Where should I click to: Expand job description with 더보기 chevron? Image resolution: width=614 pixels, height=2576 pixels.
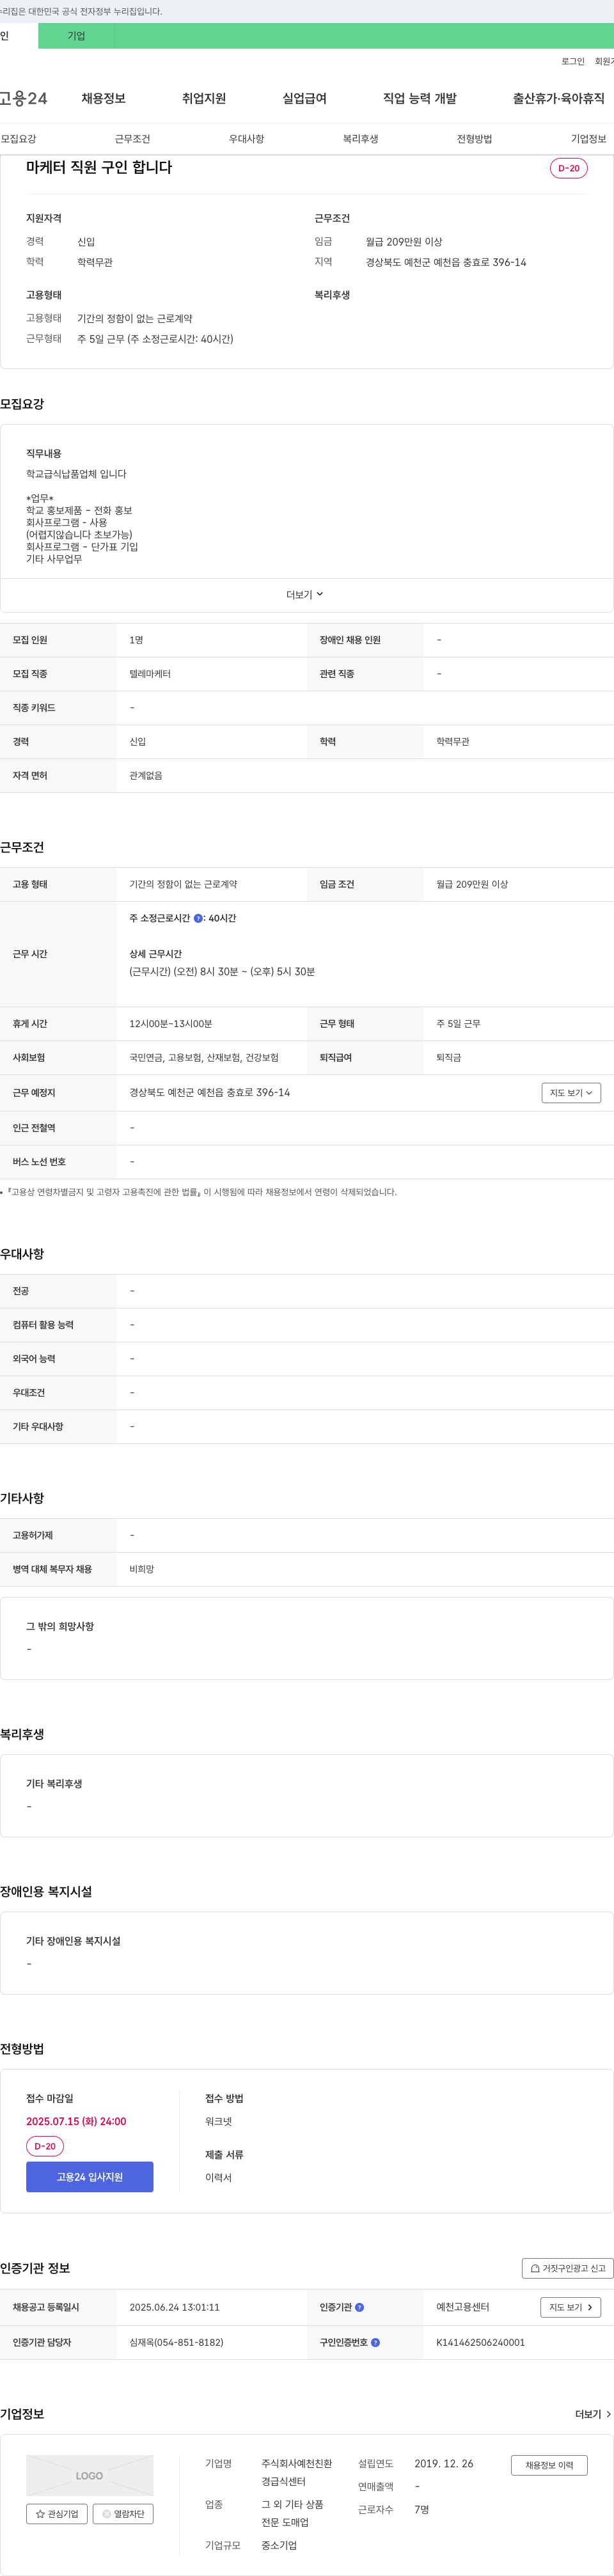coord(306,594)
